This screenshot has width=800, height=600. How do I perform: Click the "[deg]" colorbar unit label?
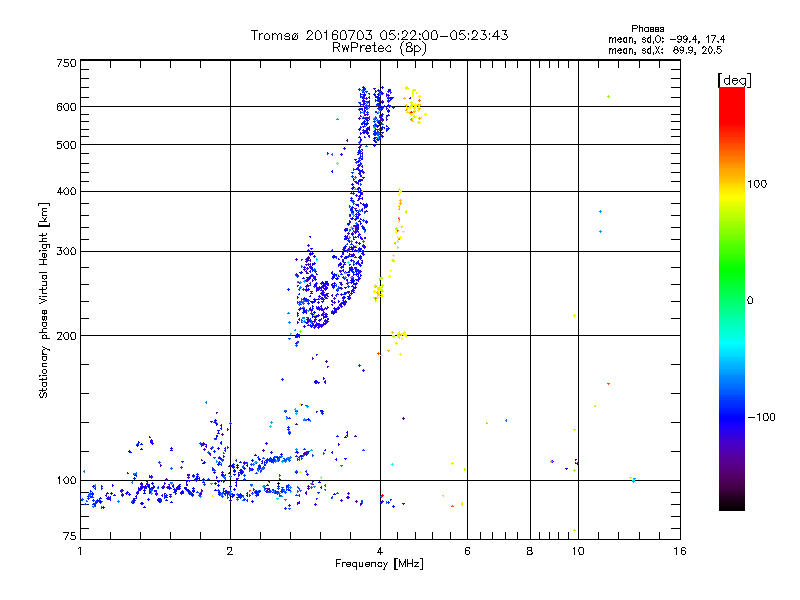click(734, 80)
